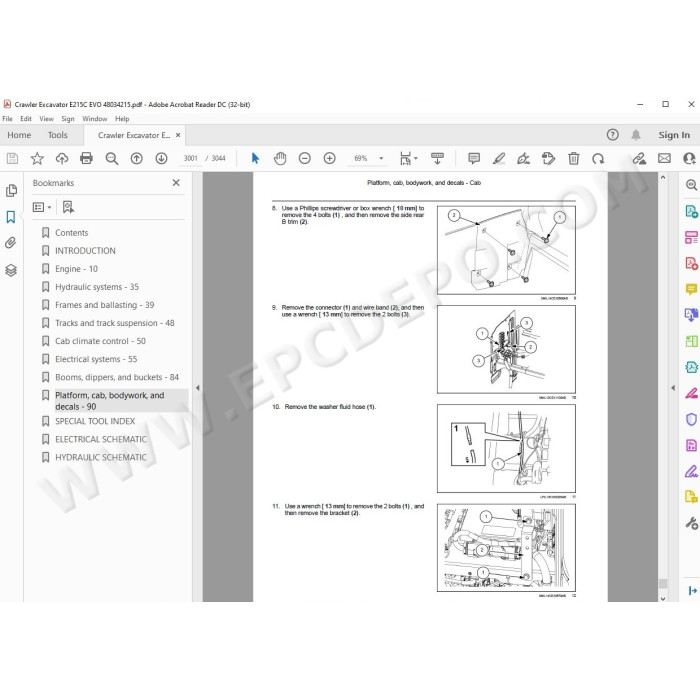Toggle the Bookmarks panel icon
The width and height of the screenshot is (700, 700).
point(11,217)
